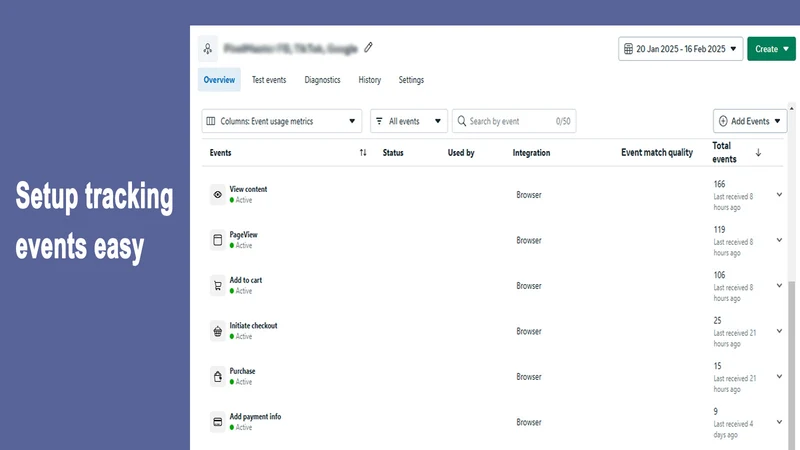Sort by the Events column arrows
Viewport: 800px width, 450px height.
(363, 153)
